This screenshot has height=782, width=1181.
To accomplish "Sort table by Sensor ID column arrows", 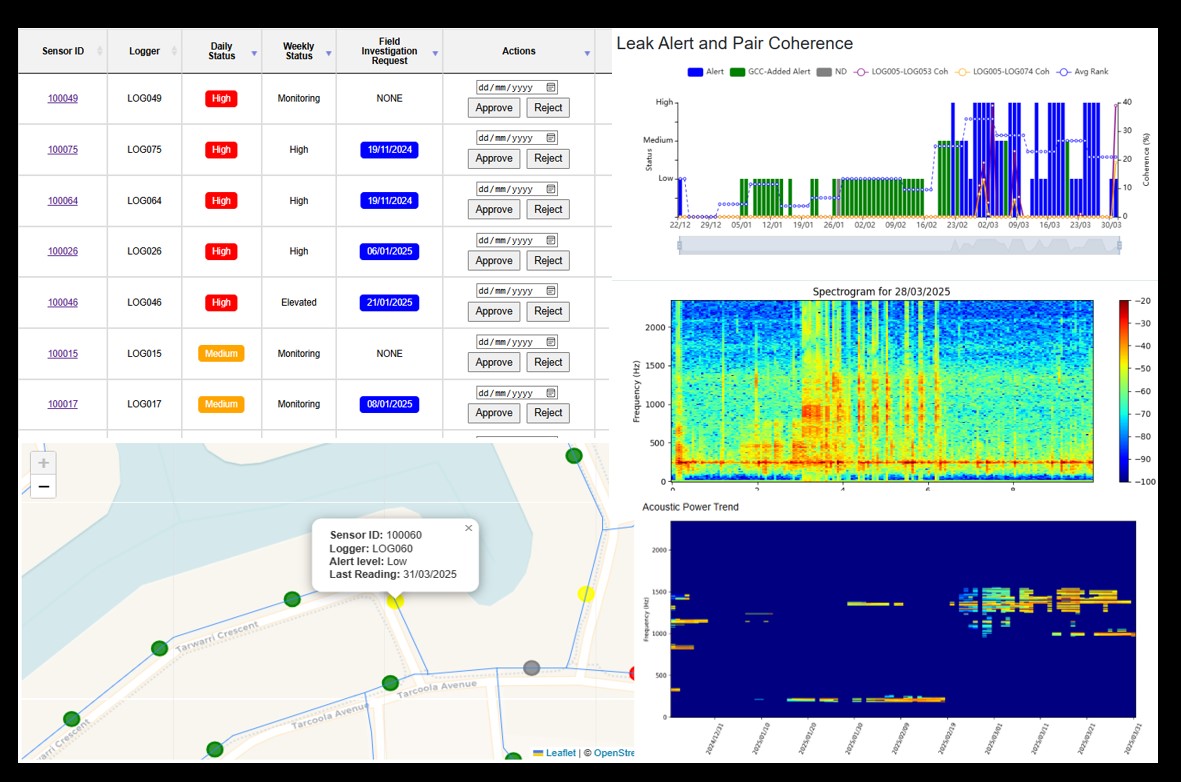I will (x=99, y=51).
